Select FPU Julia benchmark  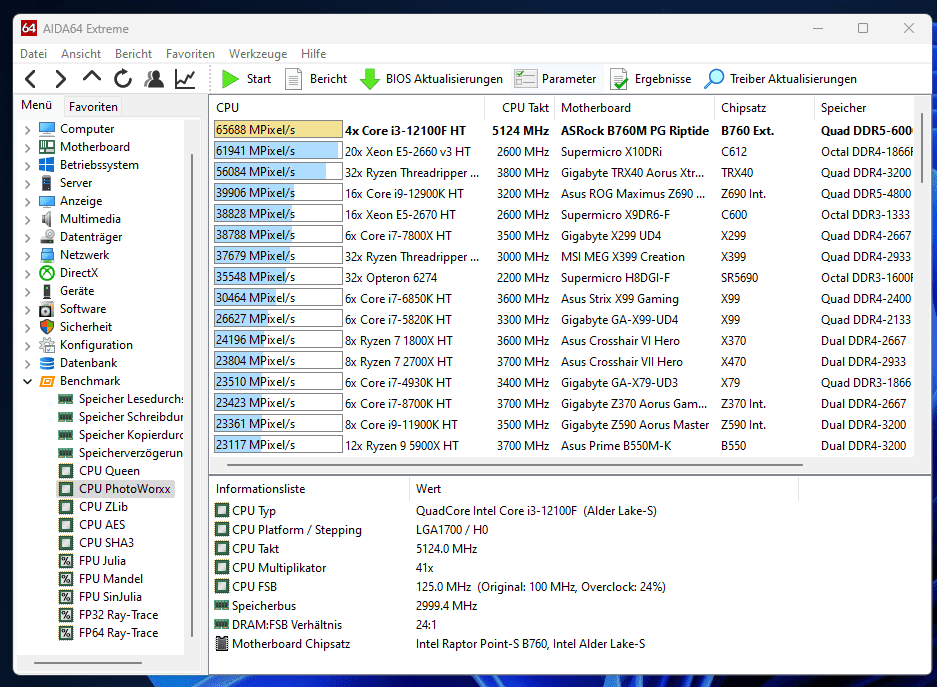coord(102,560)
